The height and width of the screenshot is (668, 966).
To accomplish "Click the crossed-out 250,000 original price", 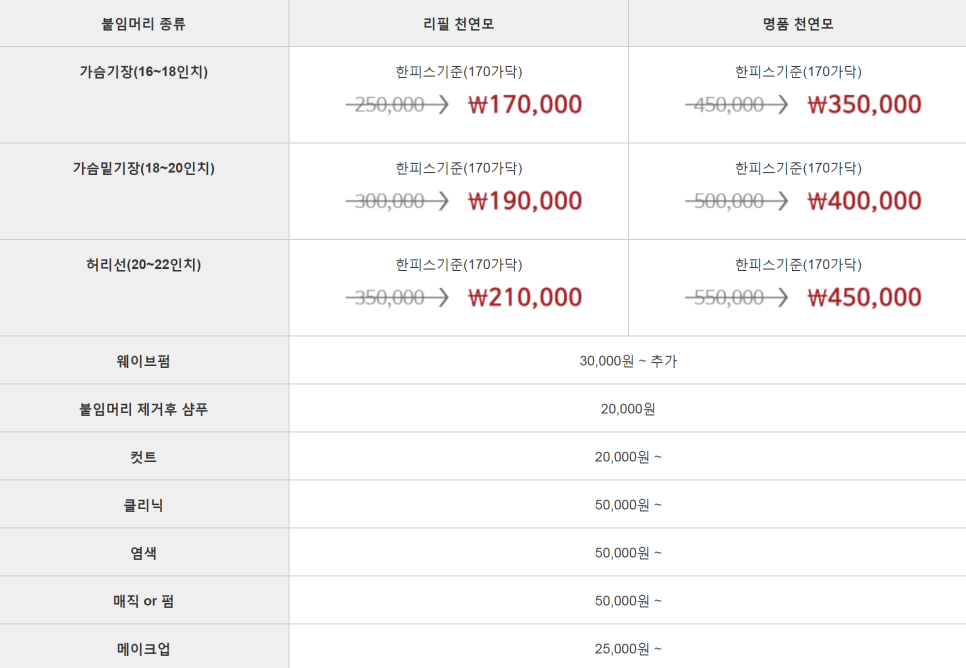I will [389, 105].
